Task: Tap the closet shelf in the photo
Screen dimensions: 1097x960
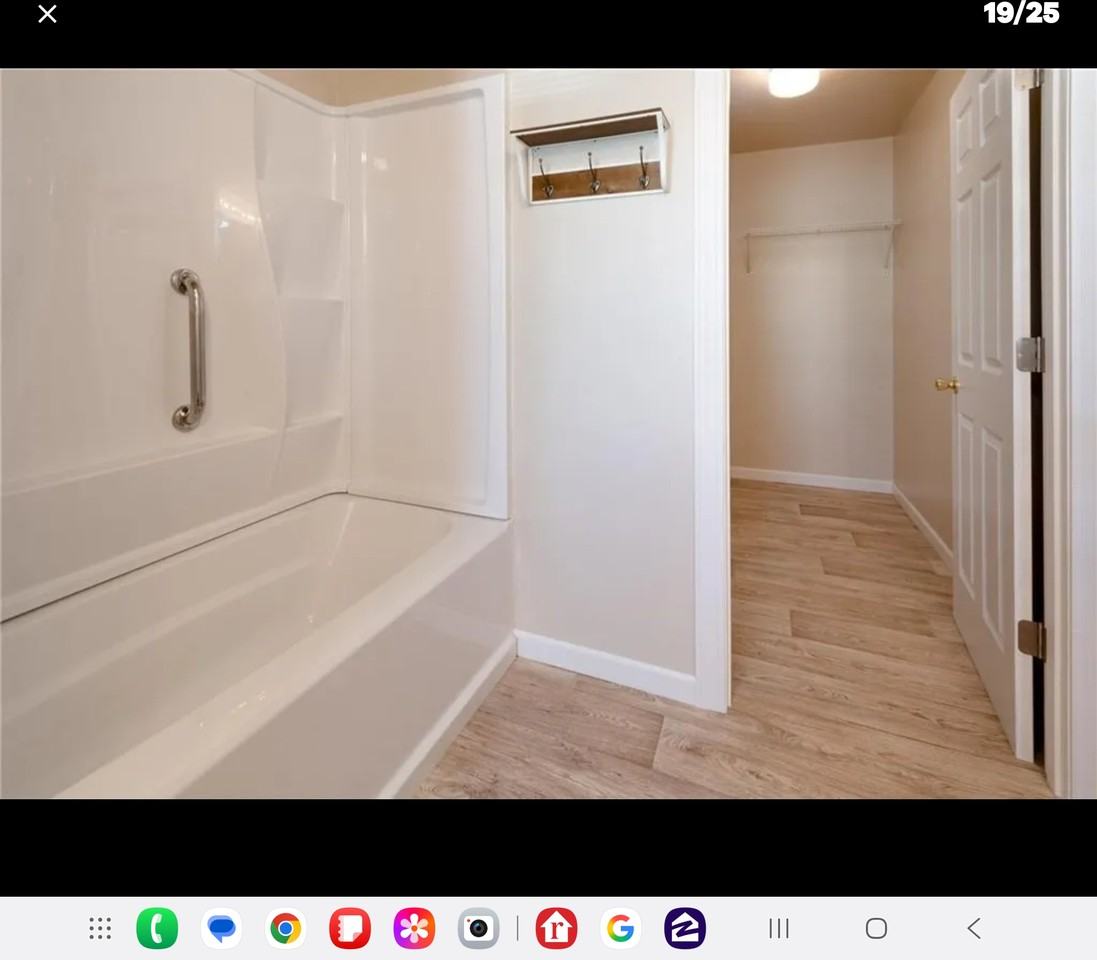Action: point(820,232)
